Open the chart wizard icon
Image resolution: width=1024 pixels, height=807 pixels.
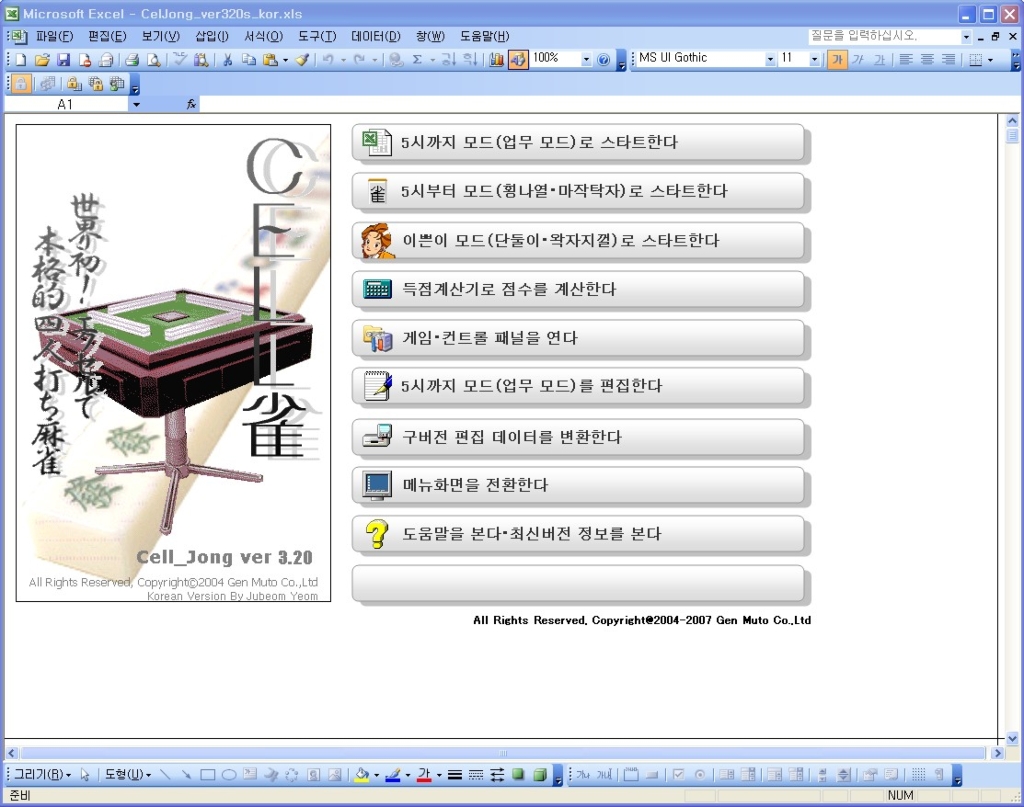(496, 59)
